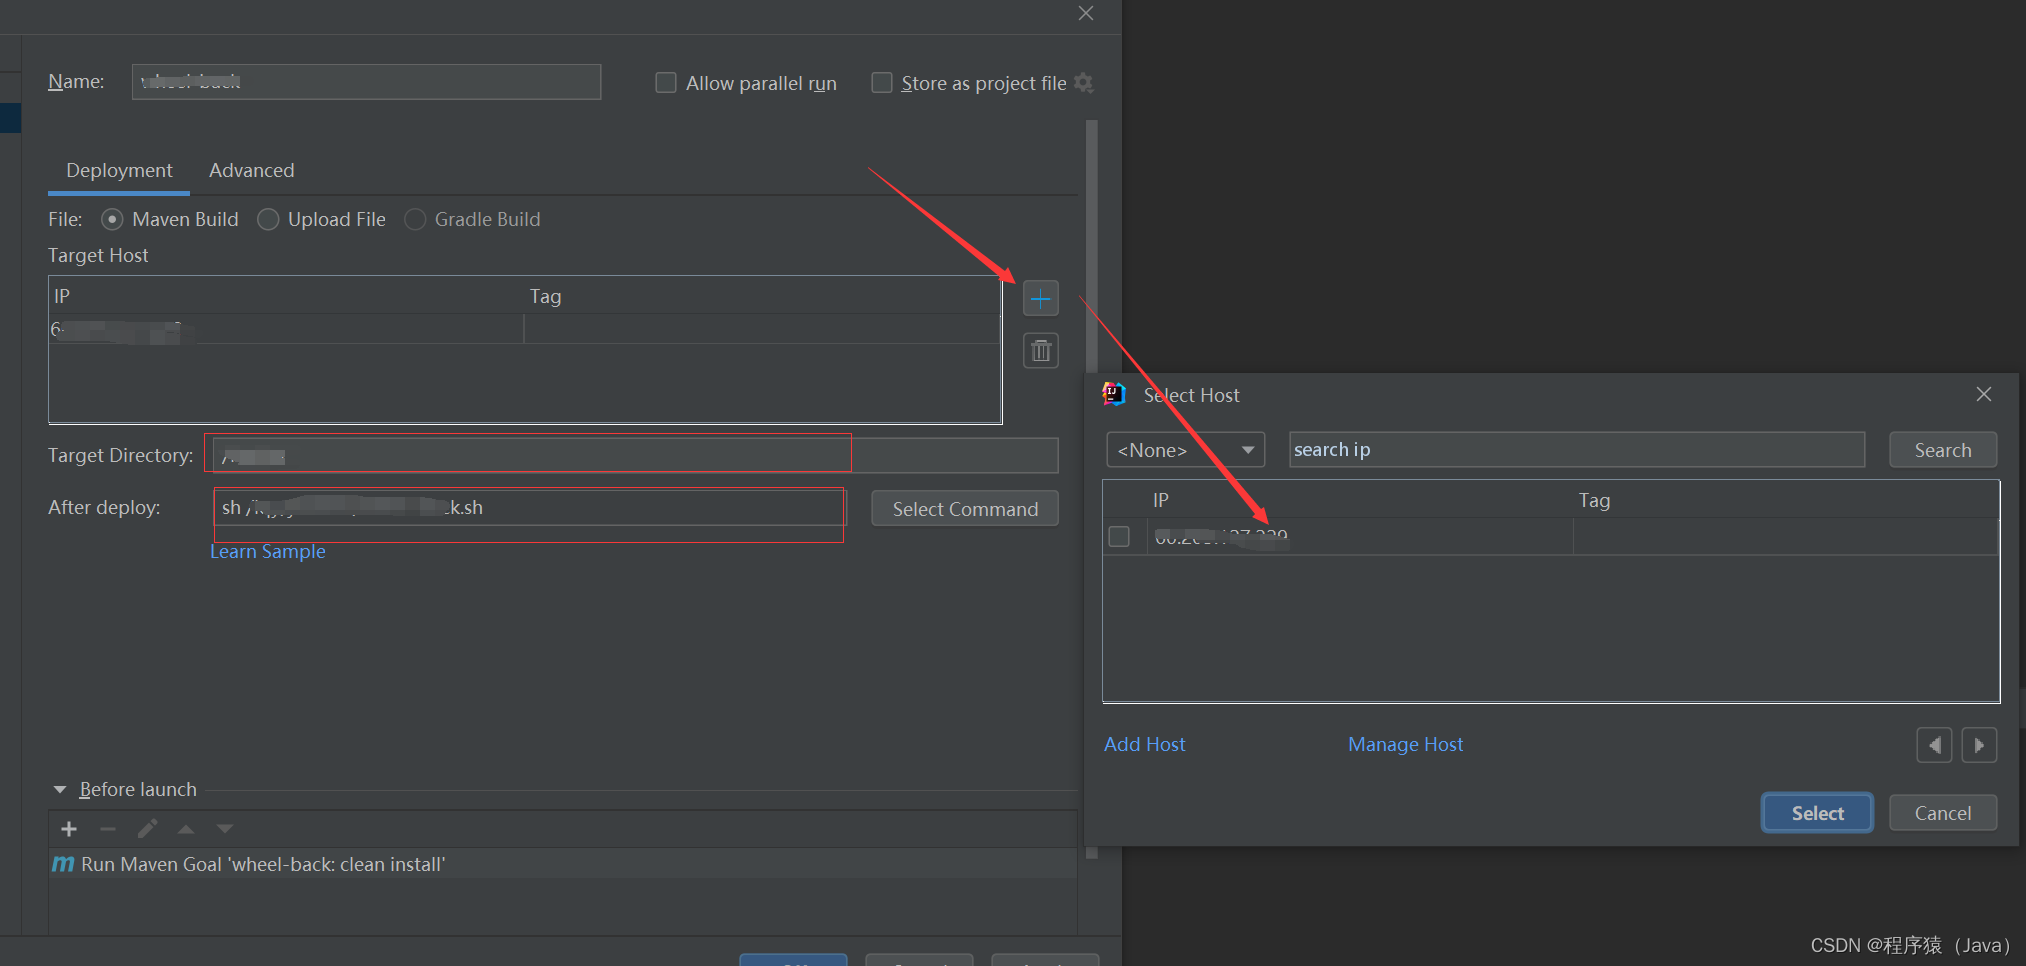
Task: Go to previous page in Select Host
Action: click(1934, 745)
